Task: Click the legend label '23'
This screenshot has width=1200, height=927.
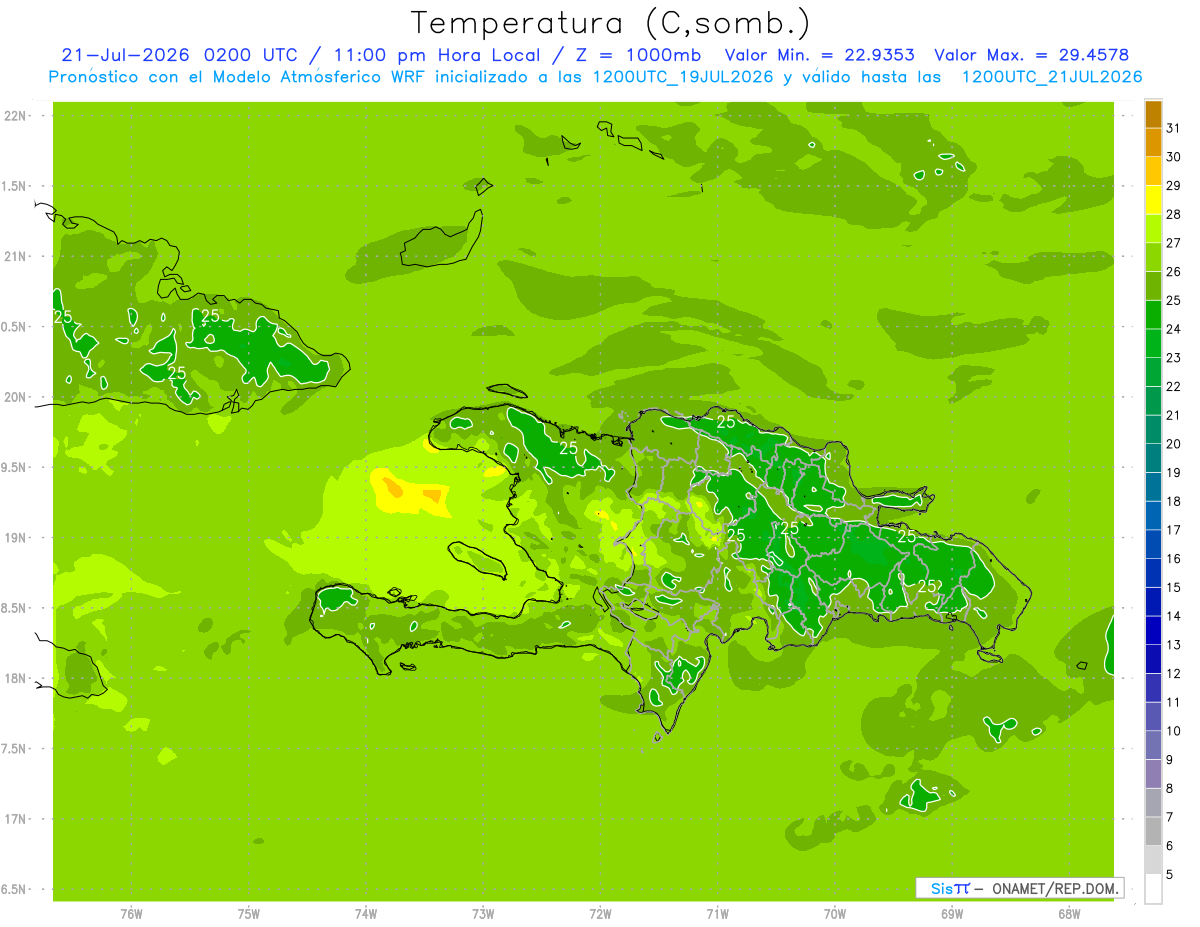Action: (1174, 357)
